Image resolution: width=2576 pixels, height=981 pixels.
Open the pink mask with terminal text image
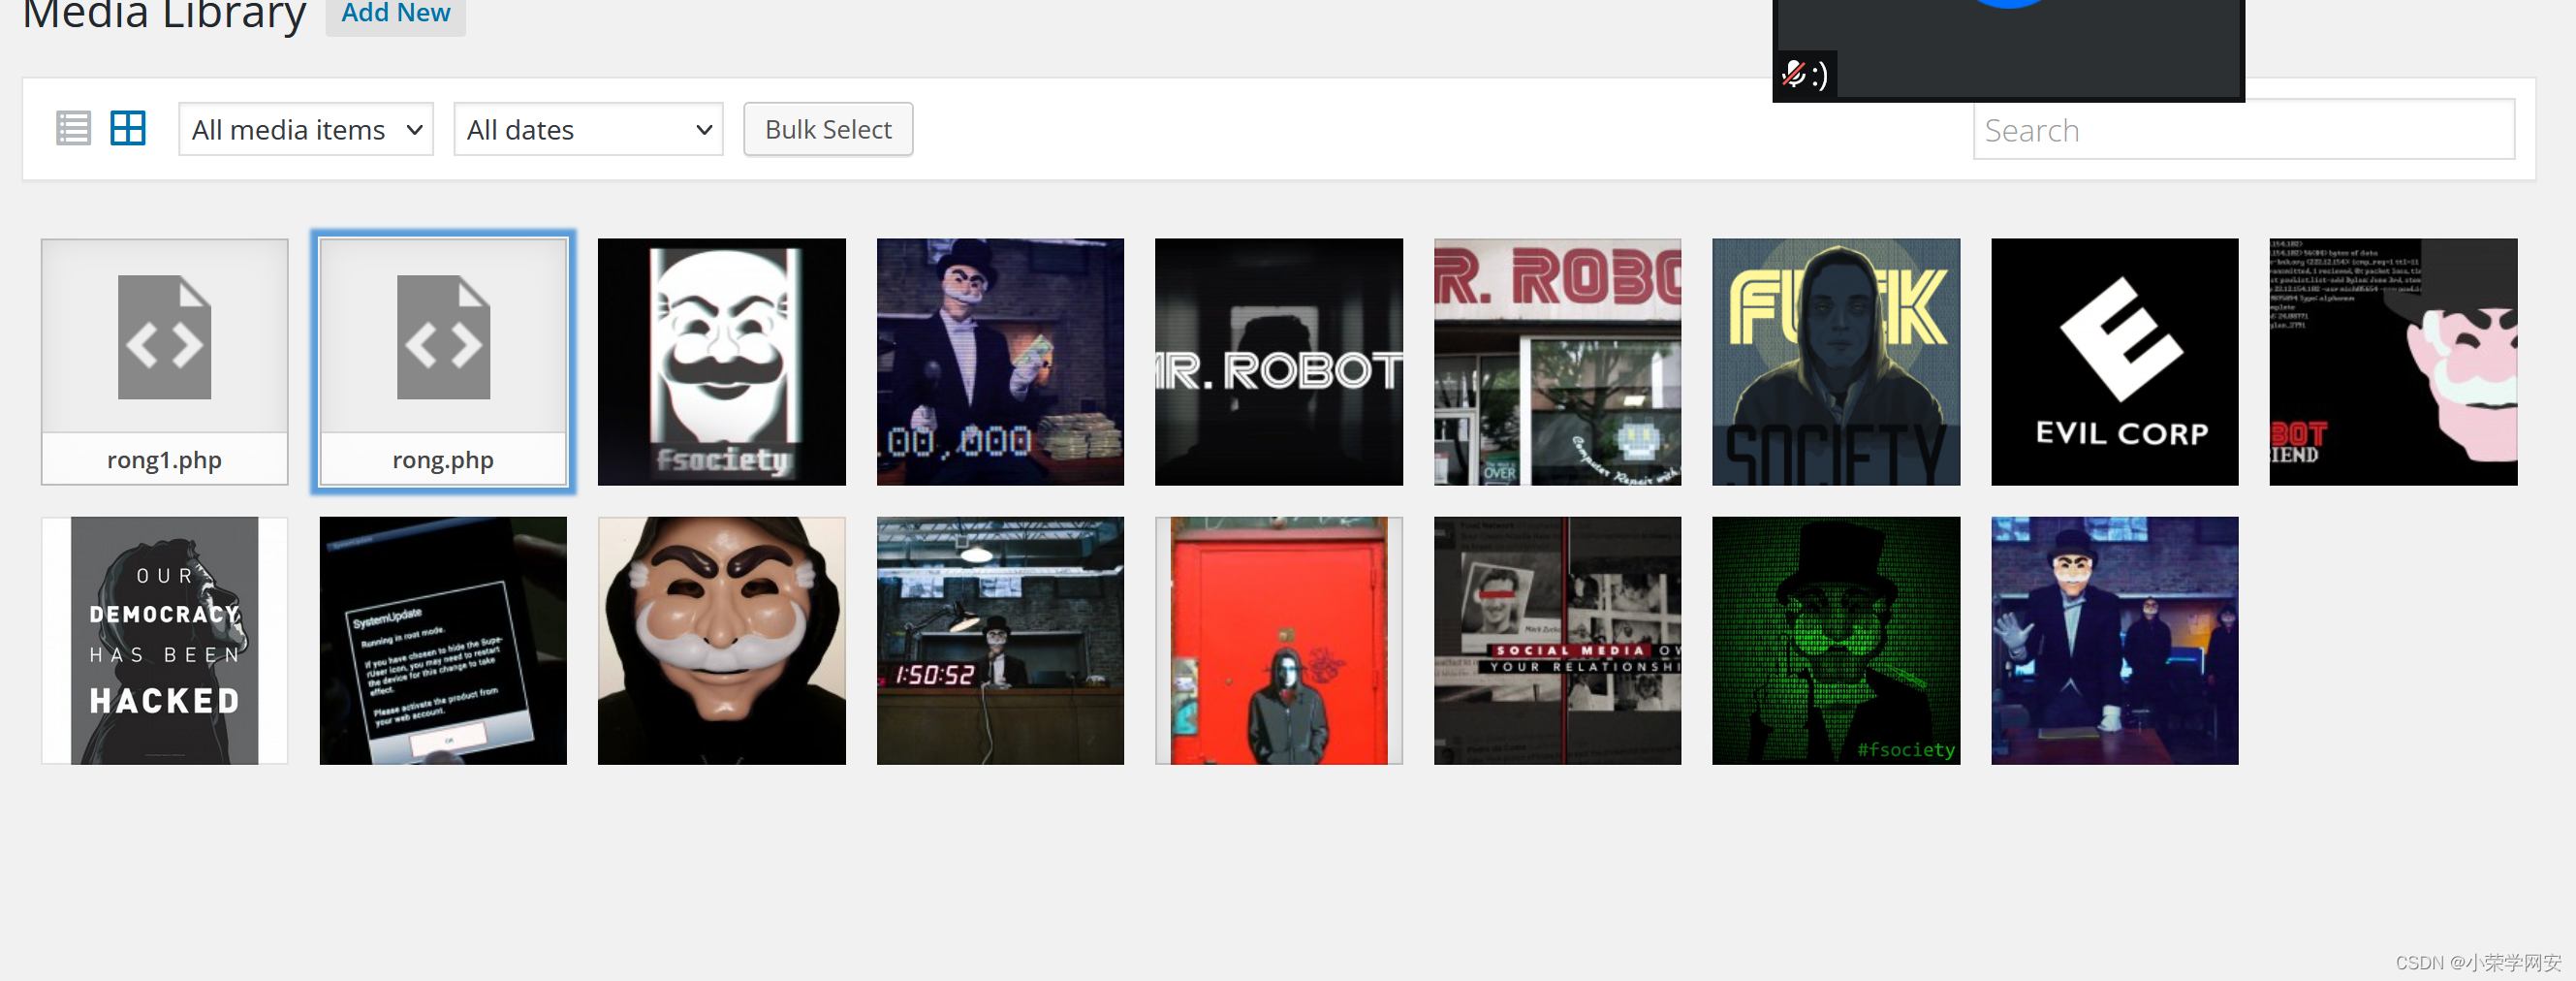pos(2394,362)
